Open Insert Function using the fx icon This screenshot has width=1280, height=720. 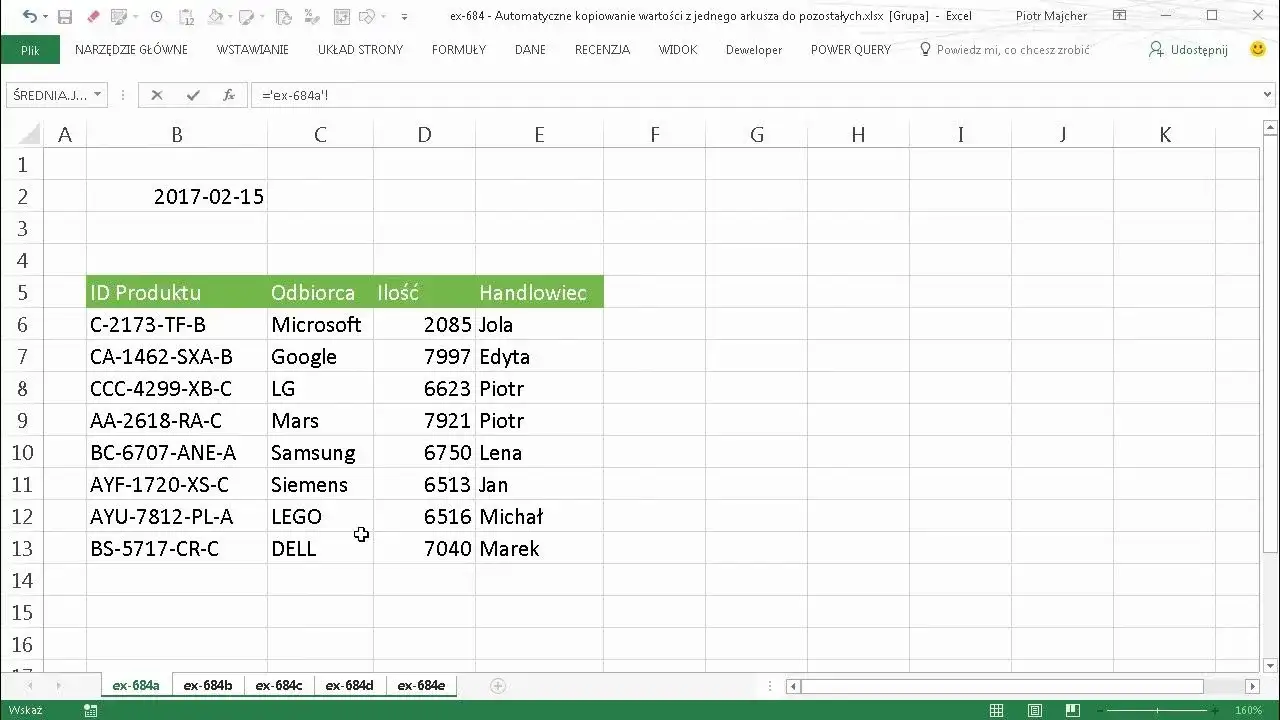point(230,95)
